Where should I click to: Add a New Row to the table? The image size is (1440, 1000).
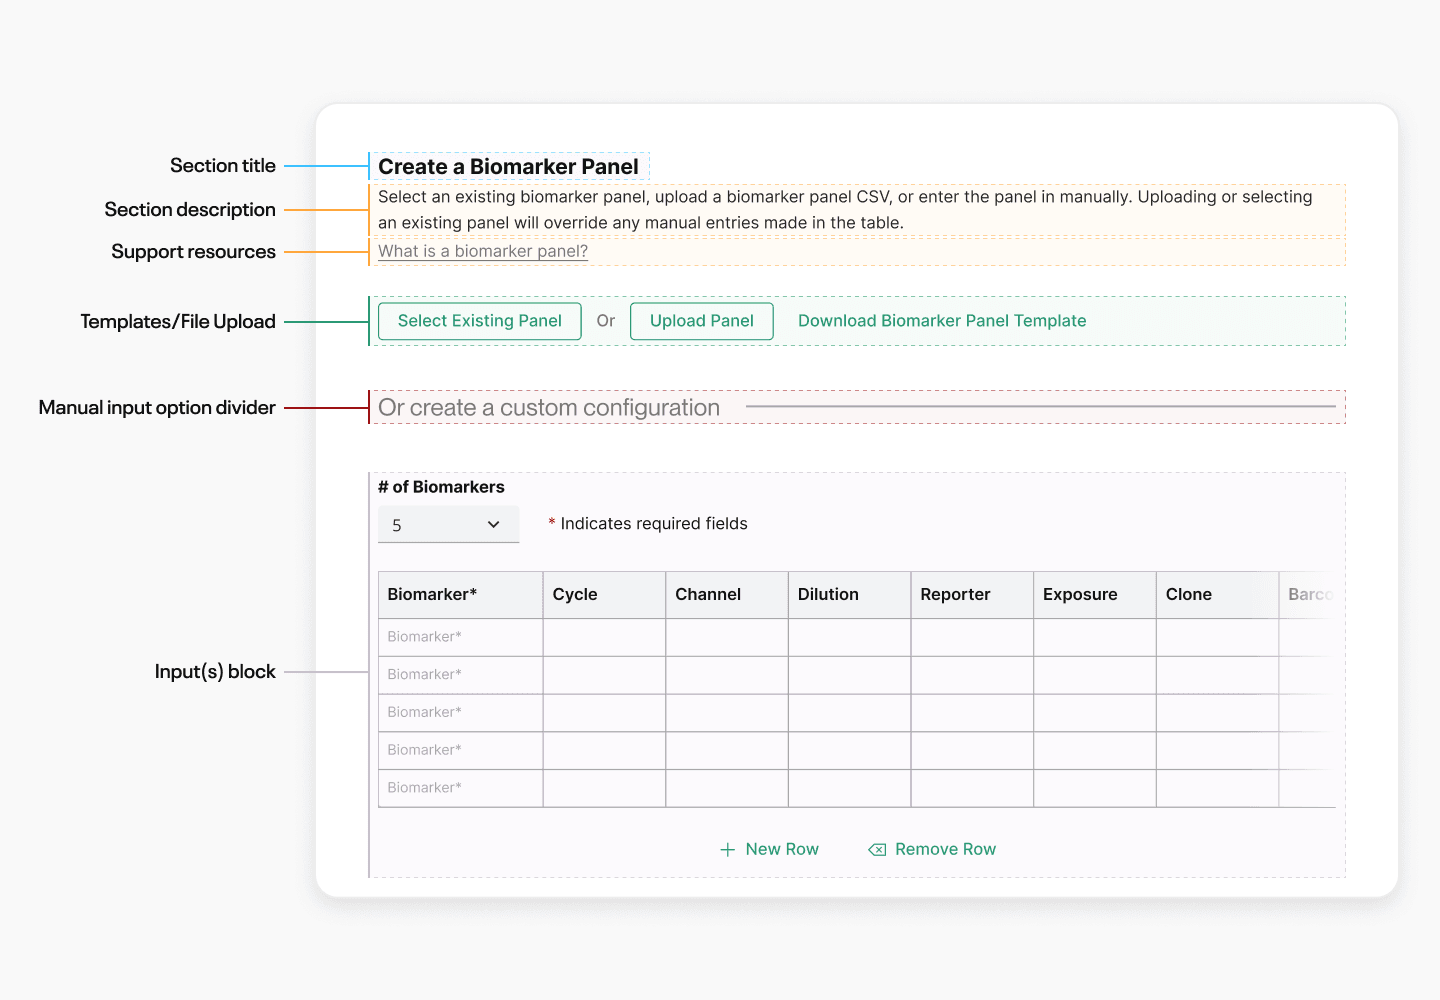coord(769,849)
